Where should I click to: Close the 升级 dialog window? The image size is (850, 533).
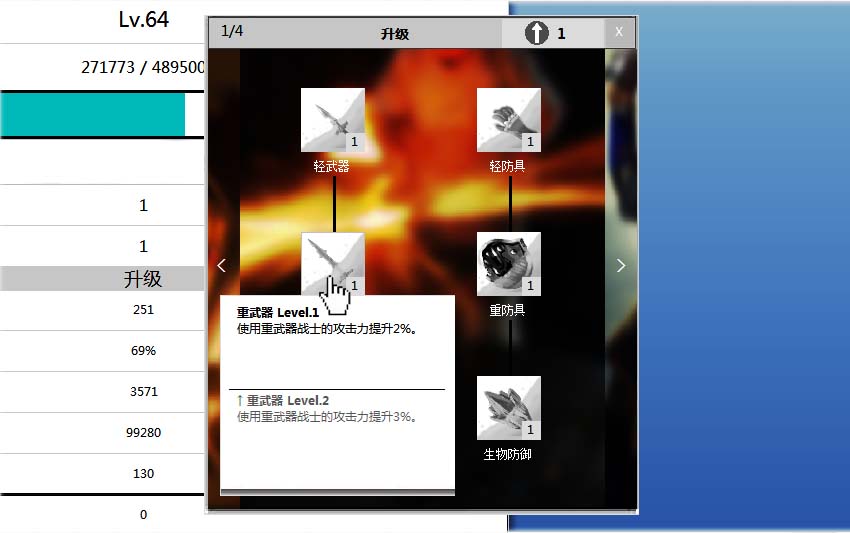pos(619,32)
